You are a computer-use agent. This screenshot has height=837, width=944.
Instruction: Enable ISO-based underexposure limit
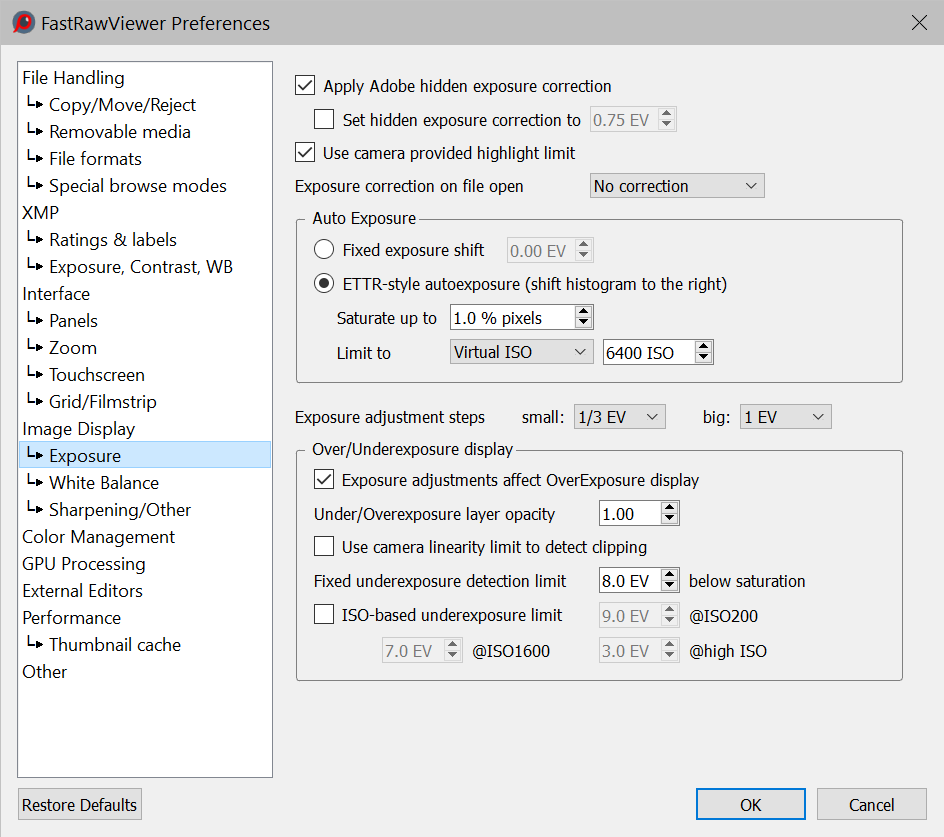point(324,616)
